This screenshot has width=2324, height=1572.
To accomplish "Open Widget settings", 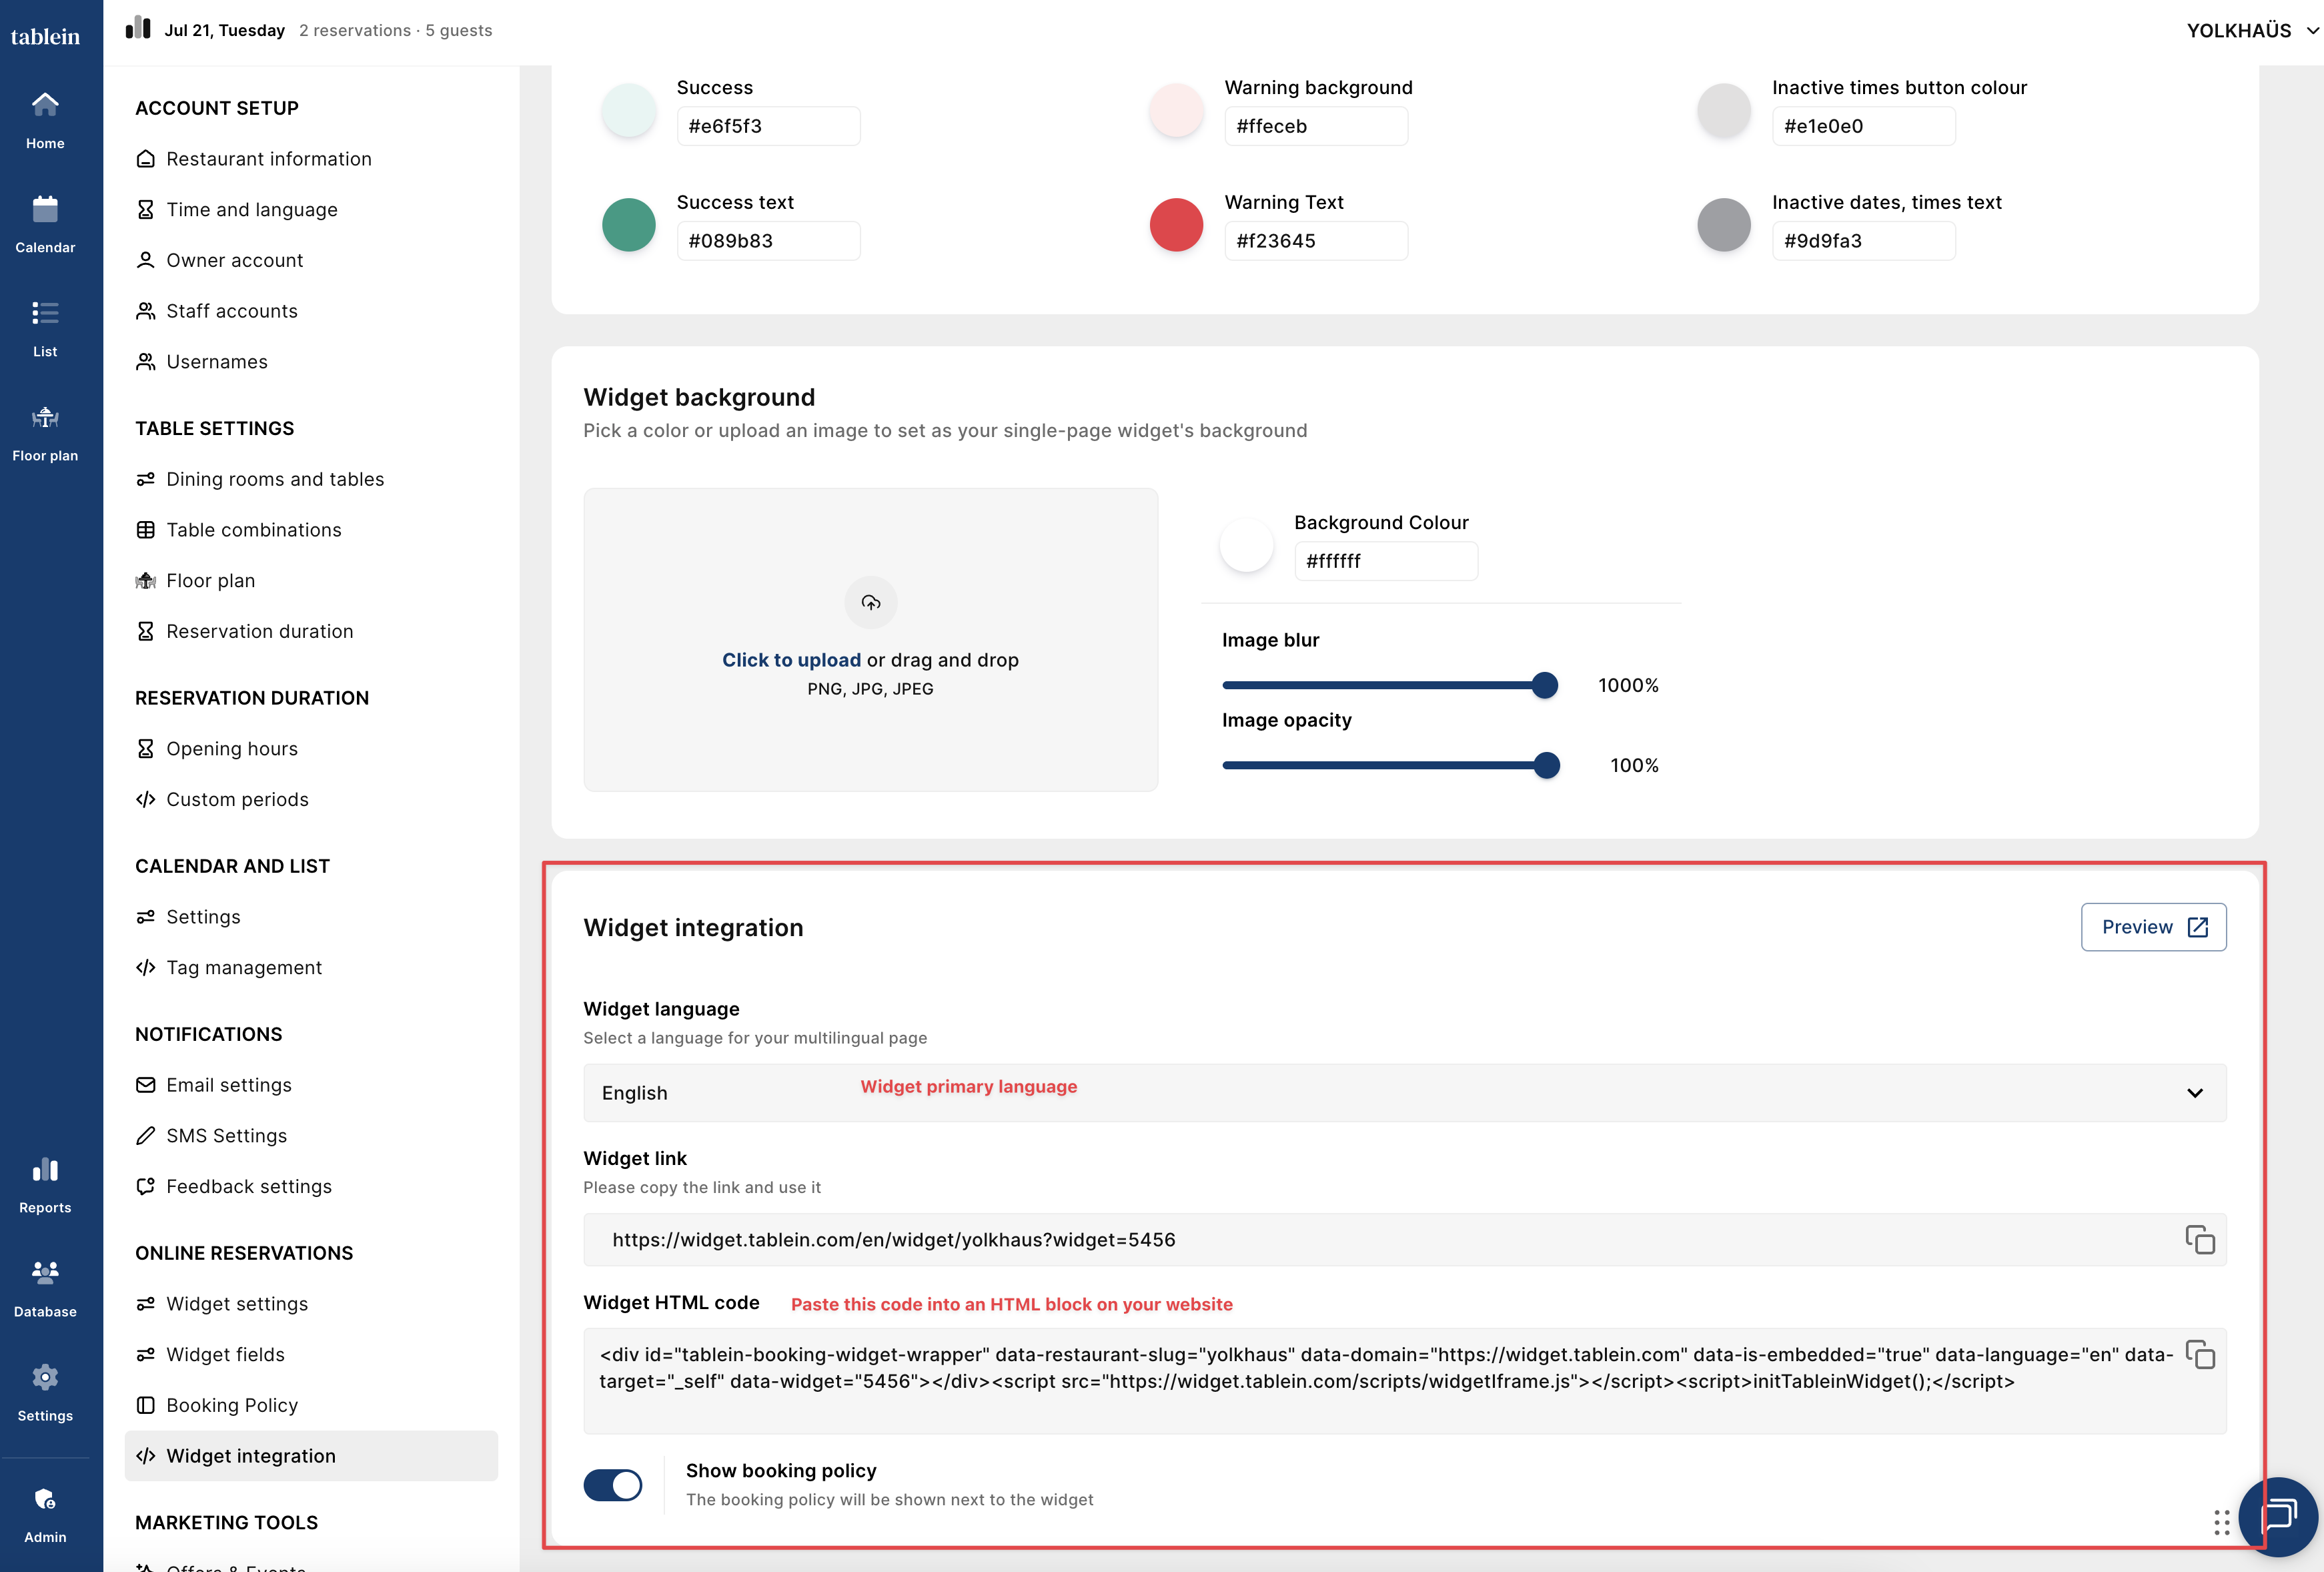I will coord(221,1304).
